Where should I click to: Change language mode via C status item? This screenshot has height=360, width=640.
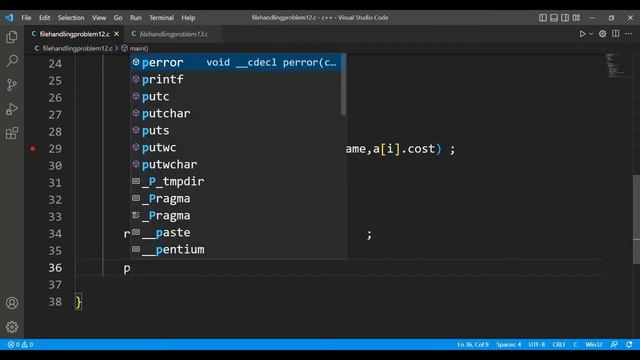(575, 344)
